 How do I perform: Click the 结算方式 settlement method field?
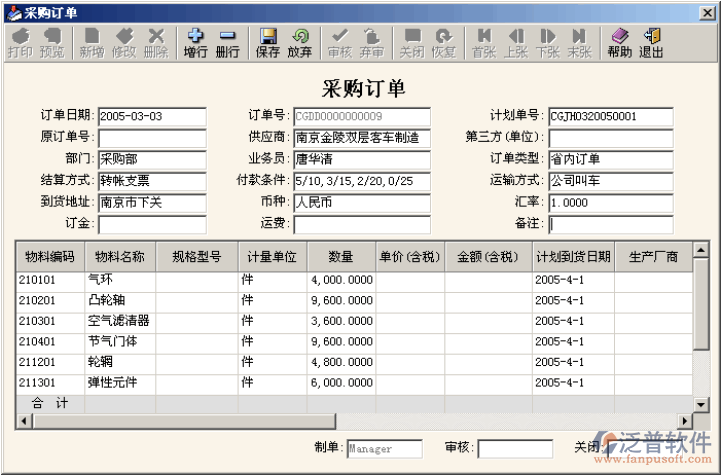(x=152, y=181)
